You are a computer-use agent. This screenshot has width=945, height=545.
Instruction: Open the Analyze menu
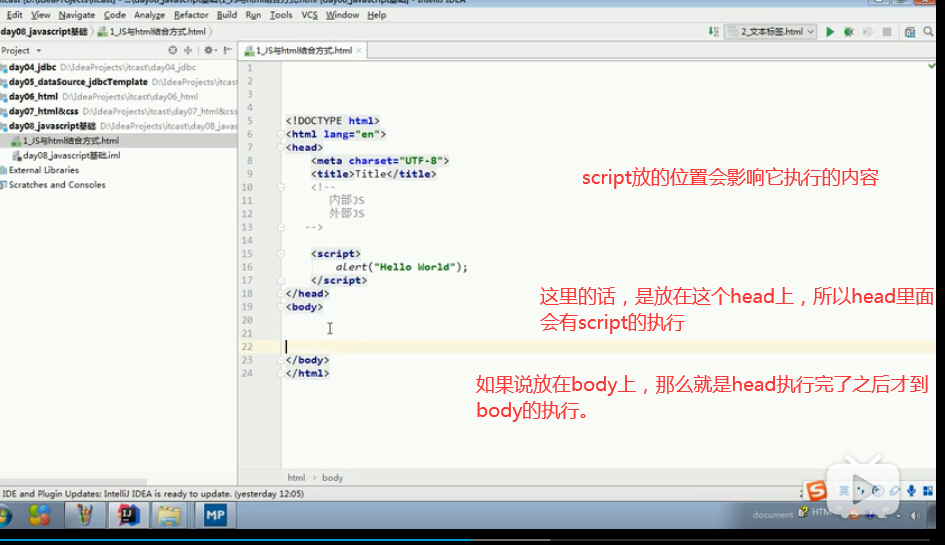coord(149,15)
